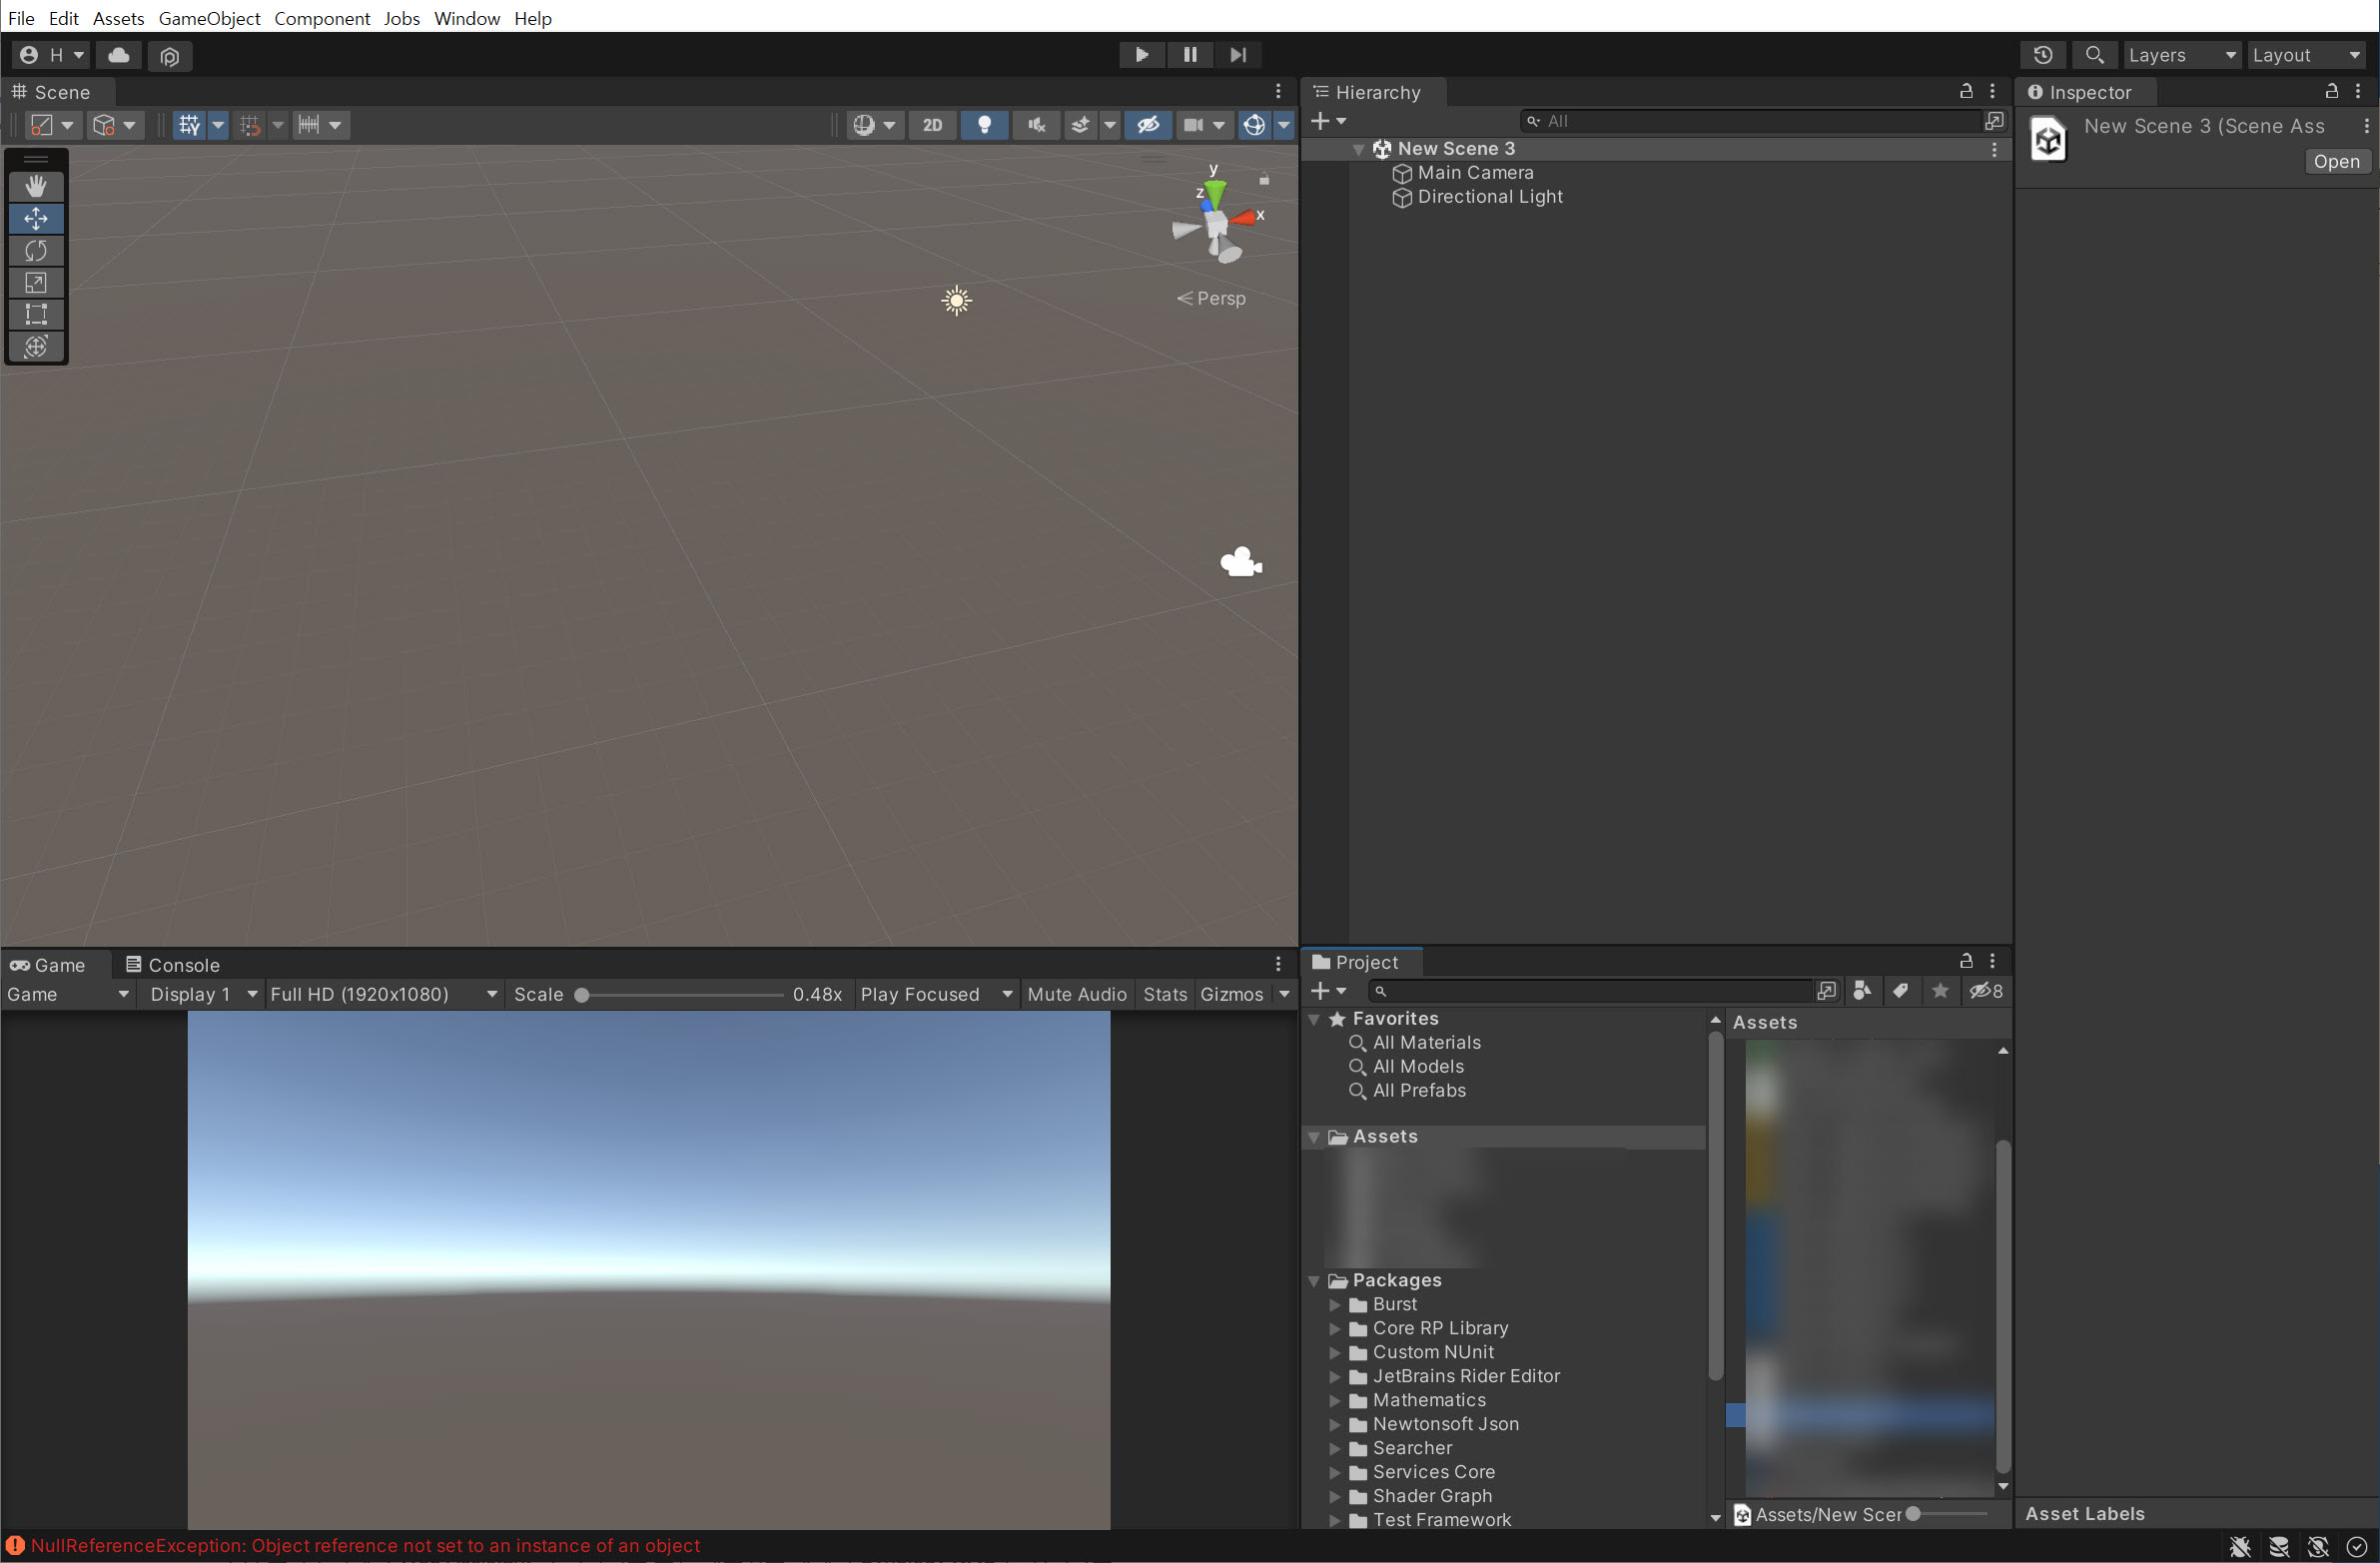Switch to the Console tab
2380x1563 pixels.
172,965
